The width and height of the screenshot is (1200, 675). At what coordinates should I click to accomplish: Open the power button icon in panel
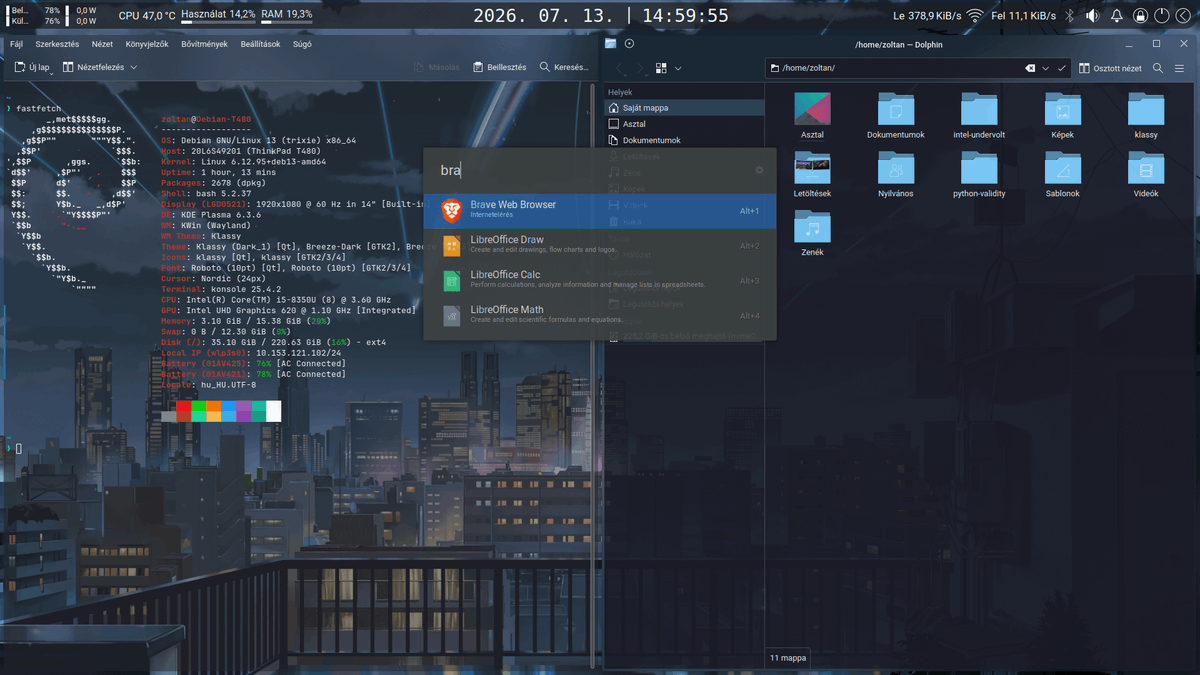tap(1161, 15)
